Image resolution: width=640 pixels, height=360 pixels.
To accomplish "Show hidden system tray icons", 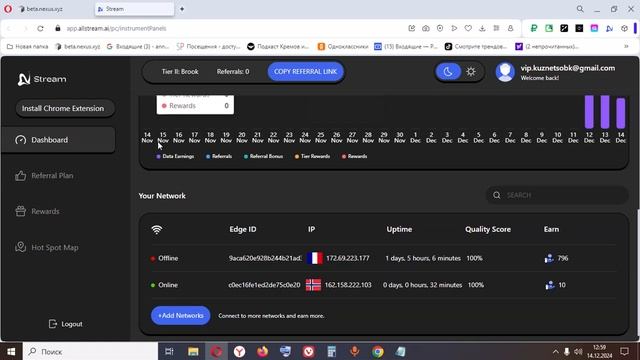I will click(x=555, y=351).
